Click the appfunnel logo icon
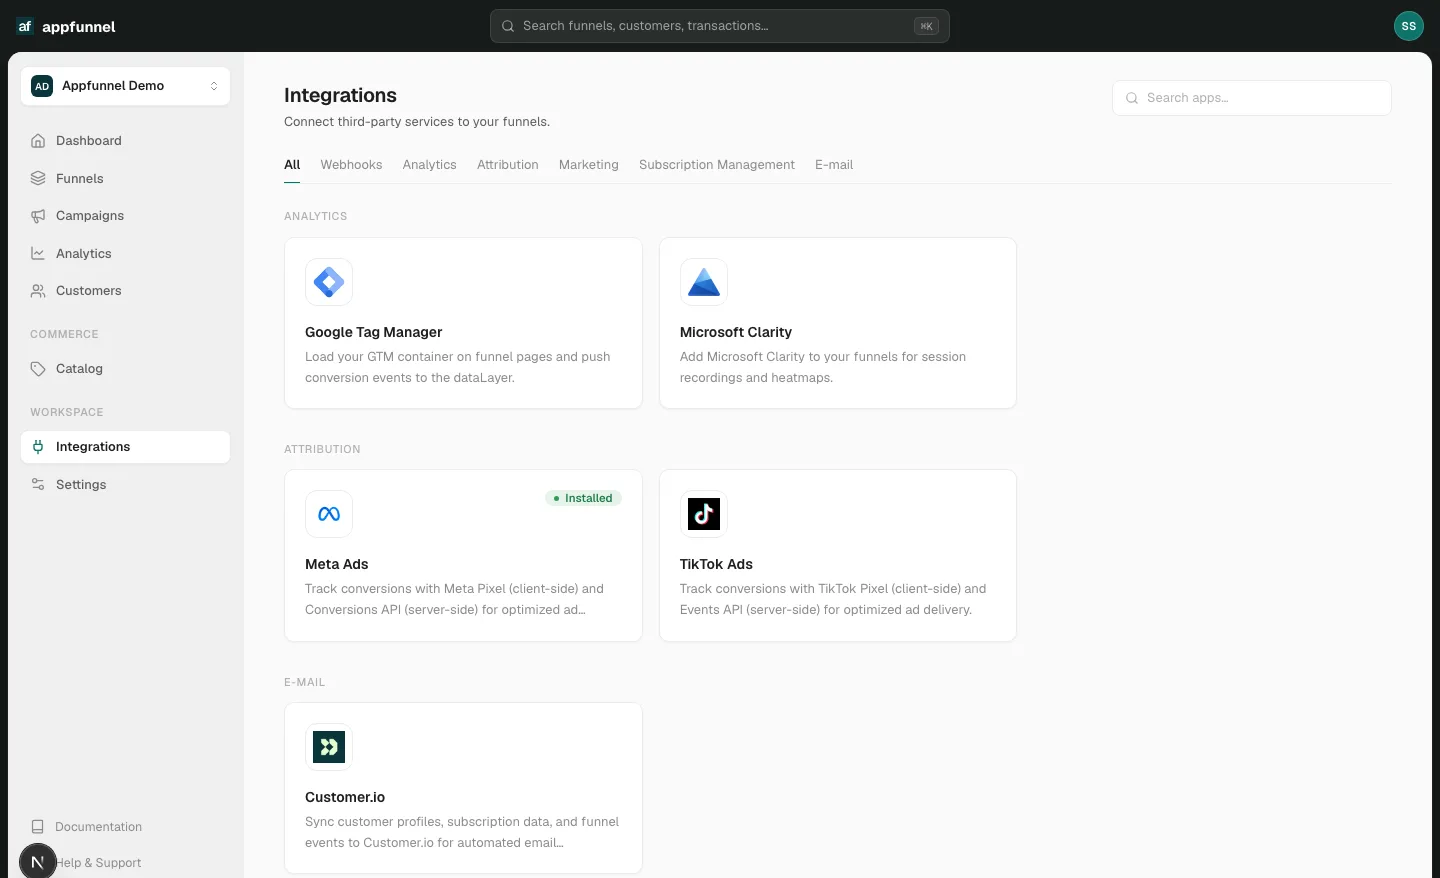 [25, 26]
